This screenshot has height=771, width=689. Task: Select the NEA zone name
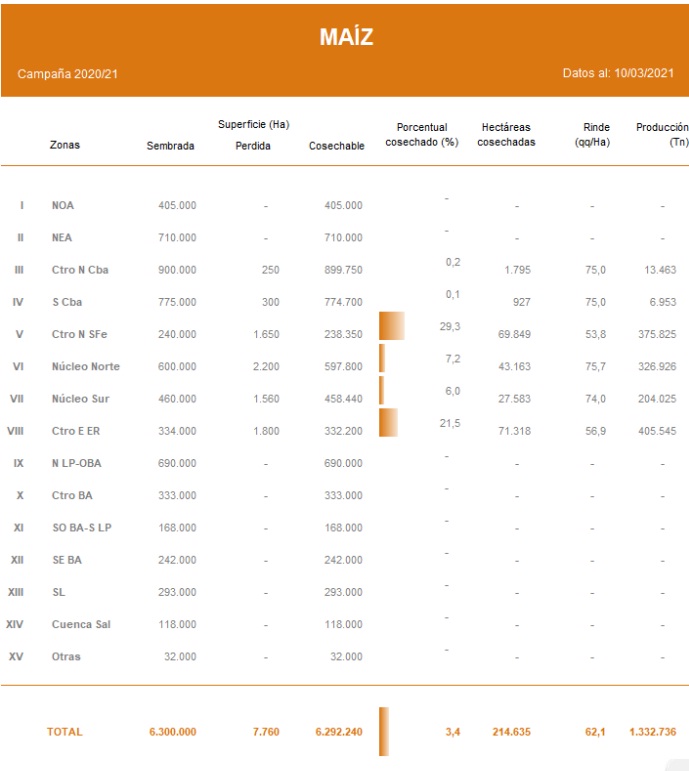62,237
